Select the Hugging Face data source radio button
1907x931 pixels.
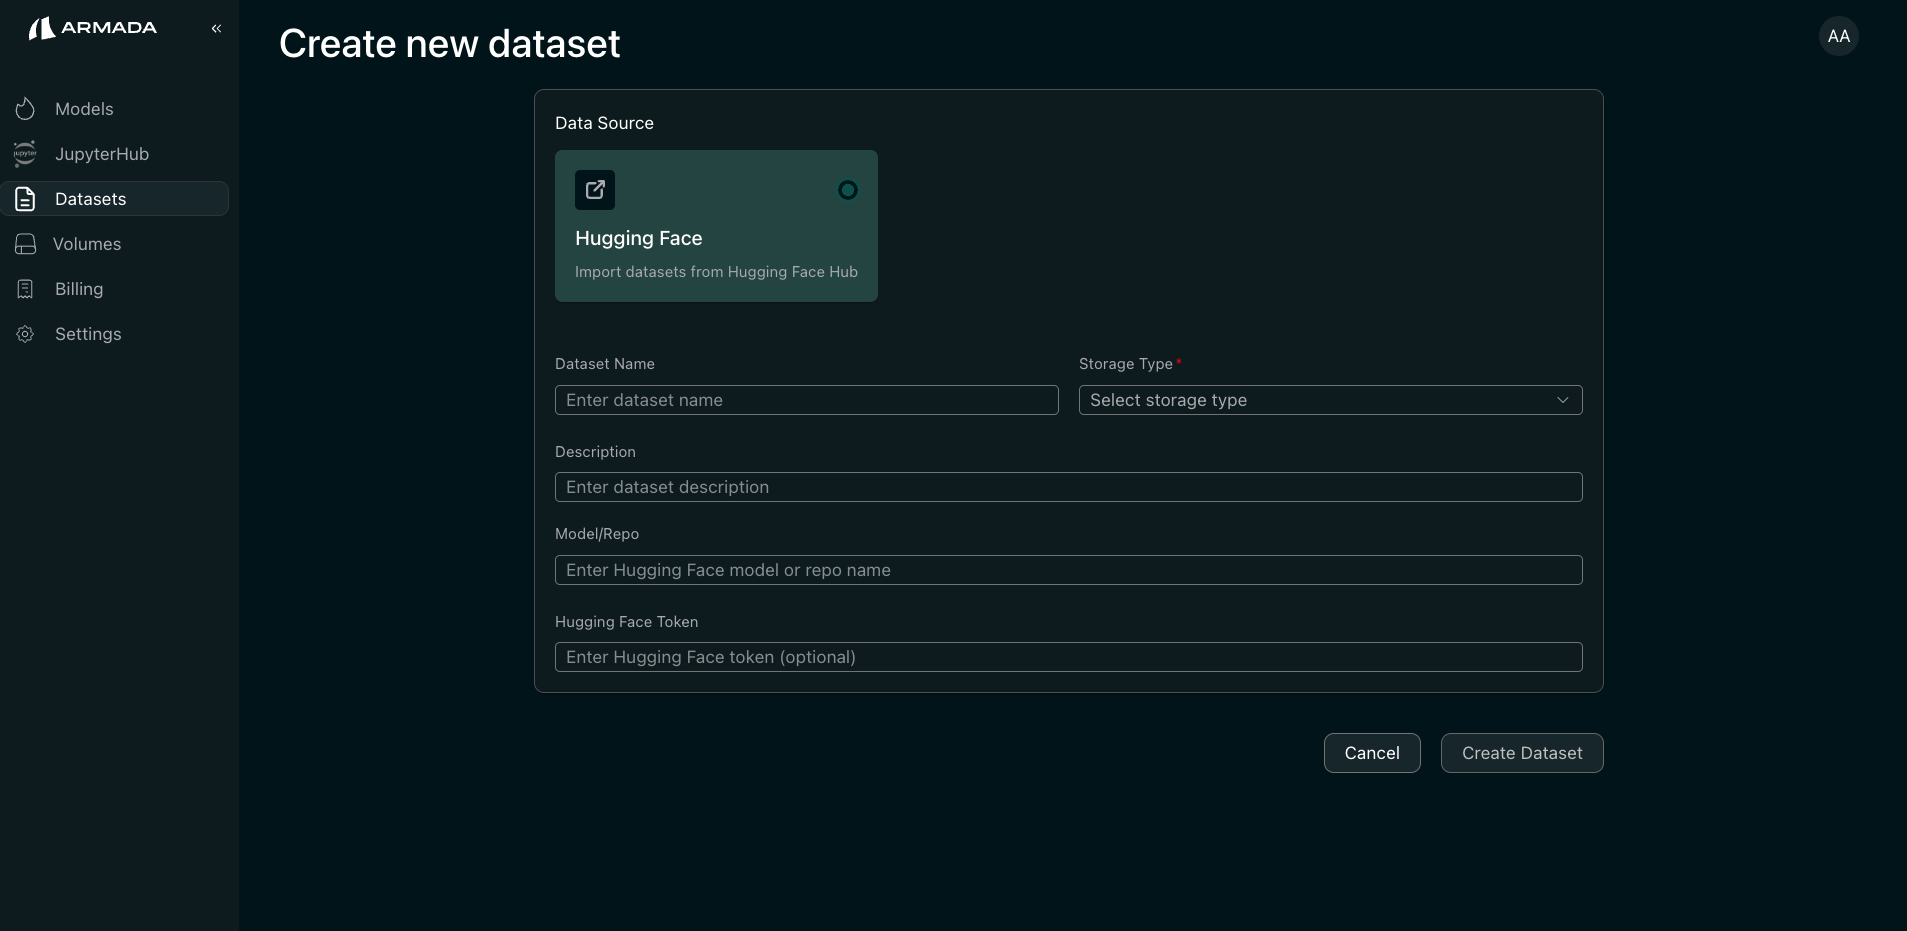(x=847, y=190)
